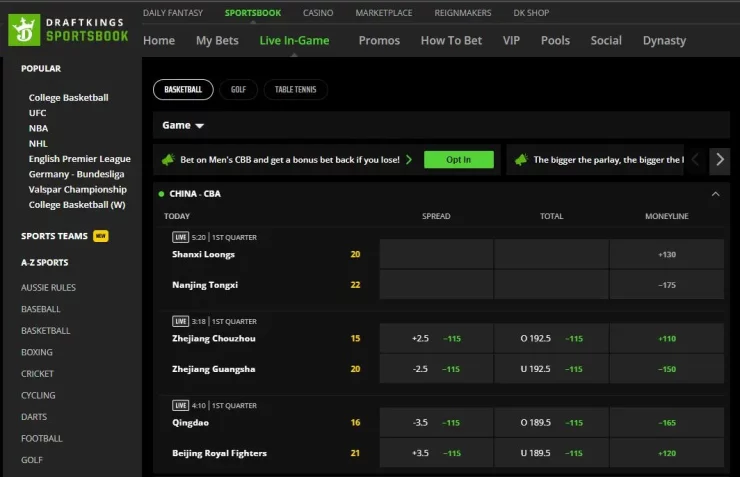740x477 pixels.
Task: Open the Social tab
Action: 606,41
